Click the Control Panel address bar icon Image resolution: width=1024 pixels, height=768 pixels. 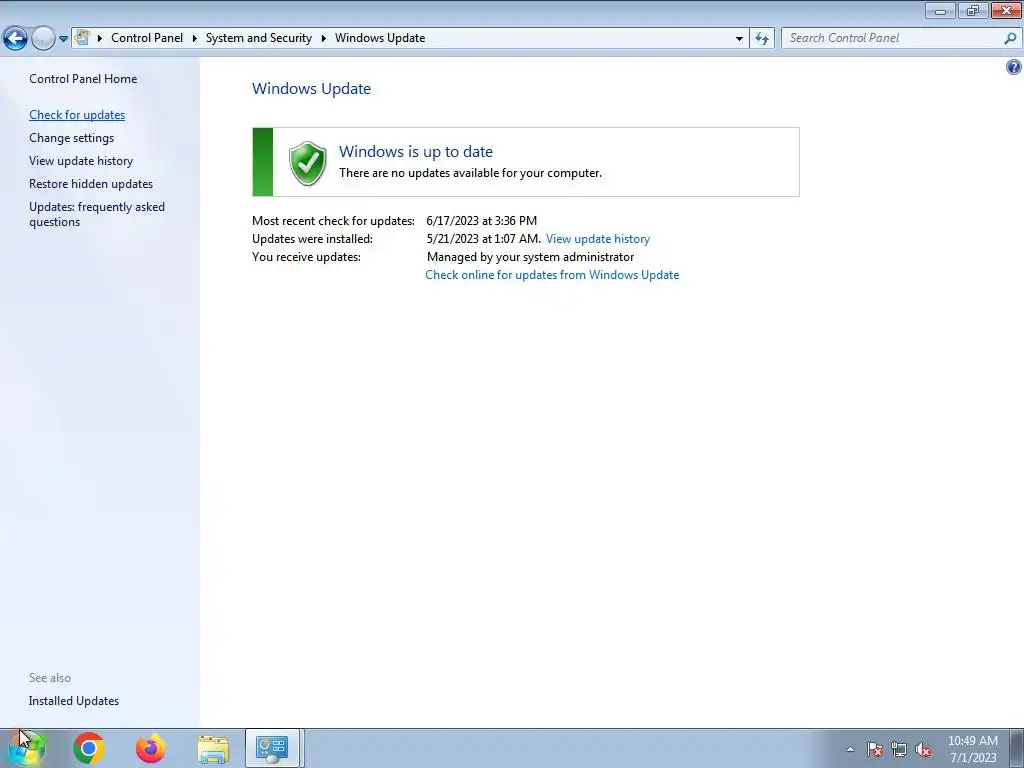(x=82, y=38)
